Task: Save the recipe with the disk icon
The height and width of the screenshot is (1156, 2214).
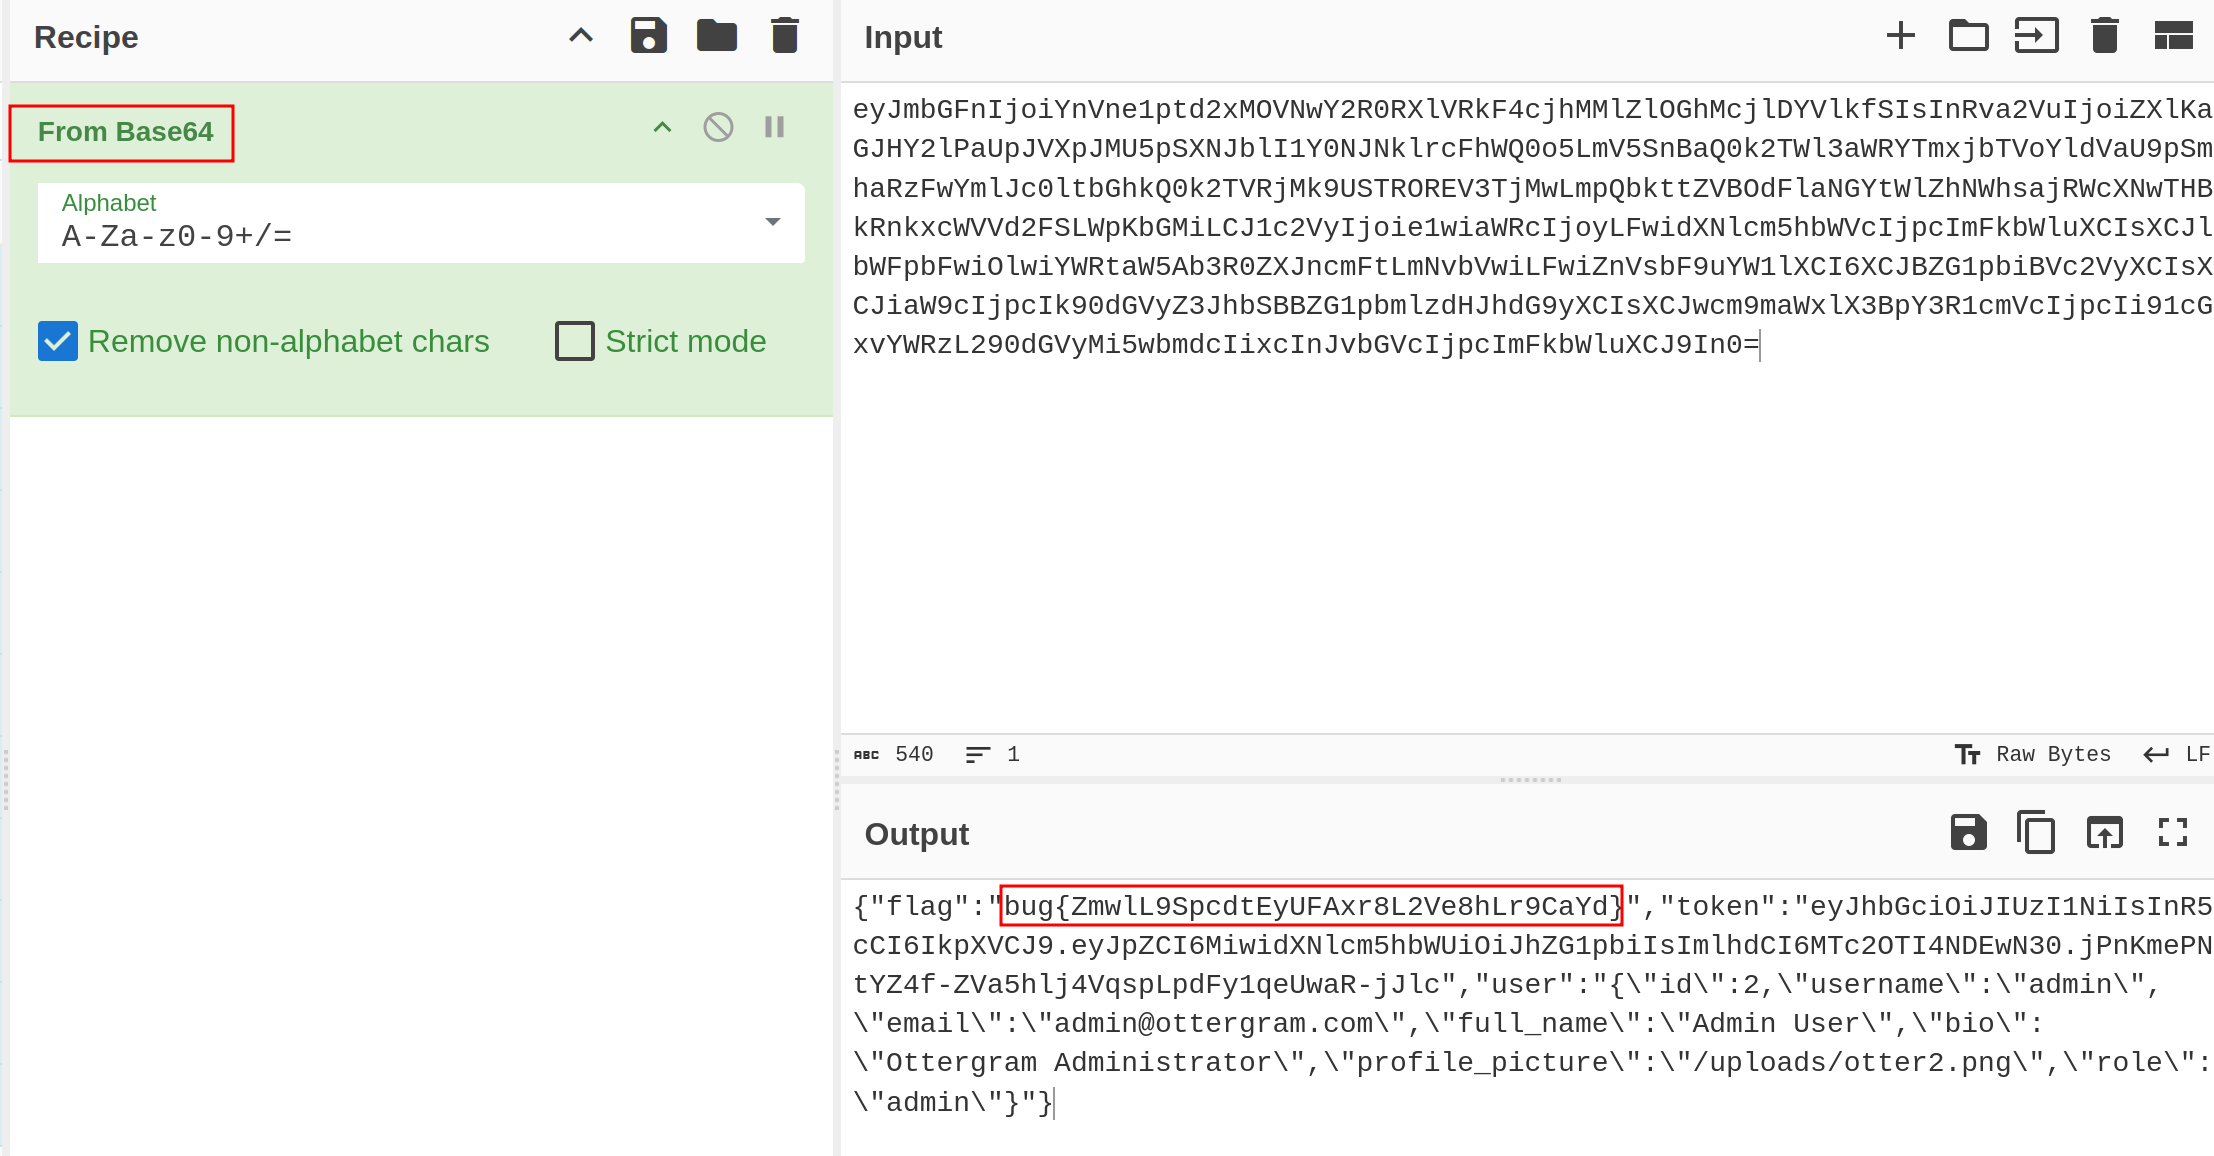Action: [648, 36]
